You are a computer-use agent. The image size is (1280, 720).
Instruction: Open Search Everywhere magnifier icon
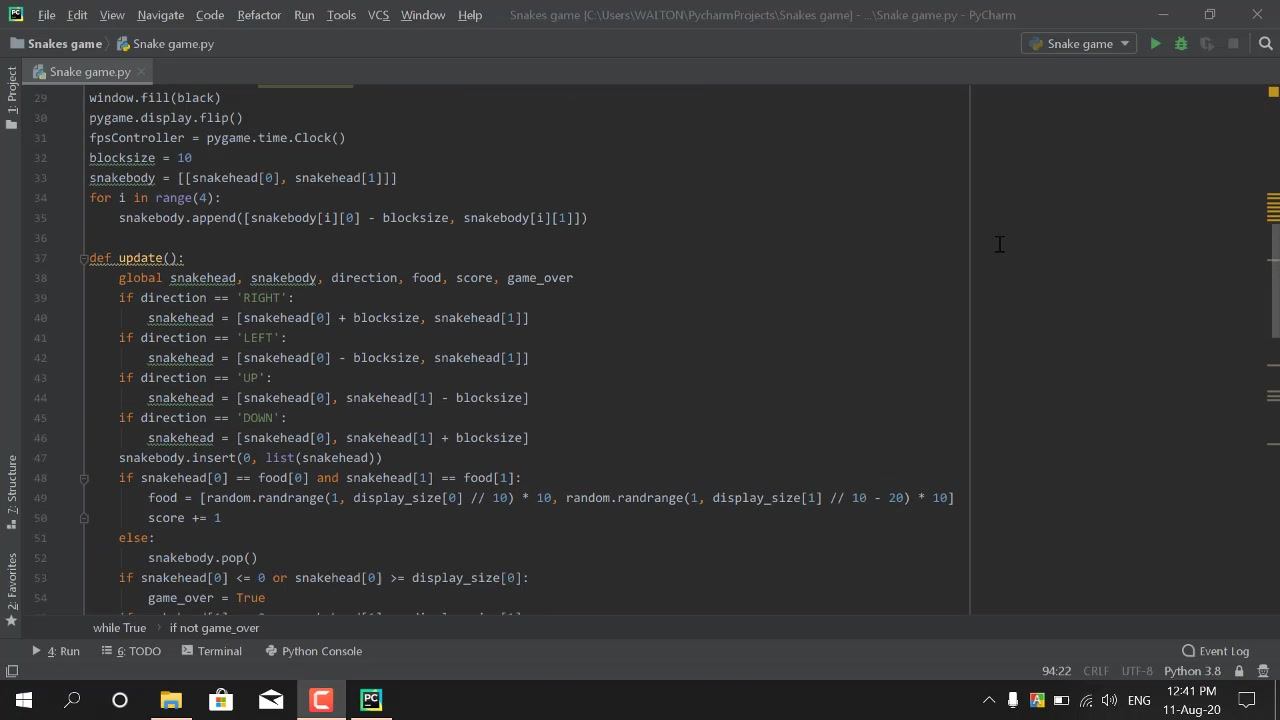point(1265,44)
